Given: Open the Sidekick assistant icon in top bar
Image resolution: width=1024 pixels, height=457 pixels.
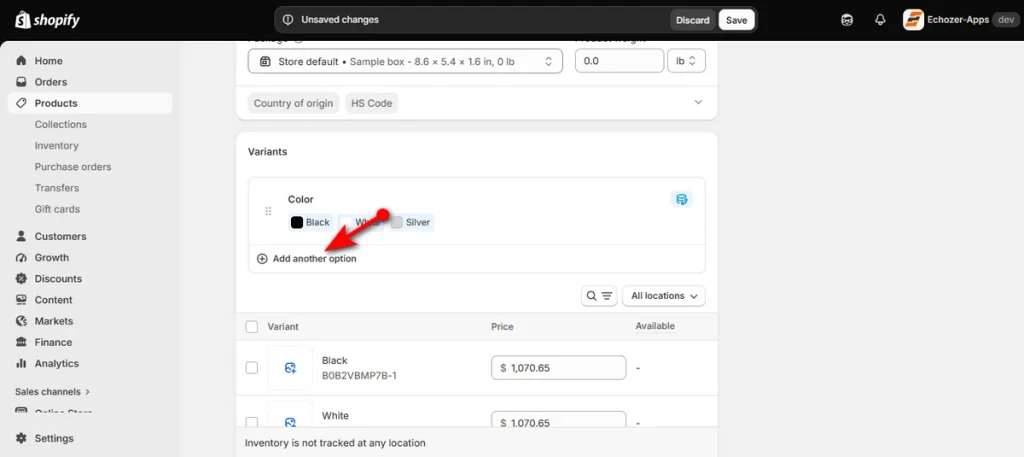Looking at the screenshot, I should coord(847,20).
